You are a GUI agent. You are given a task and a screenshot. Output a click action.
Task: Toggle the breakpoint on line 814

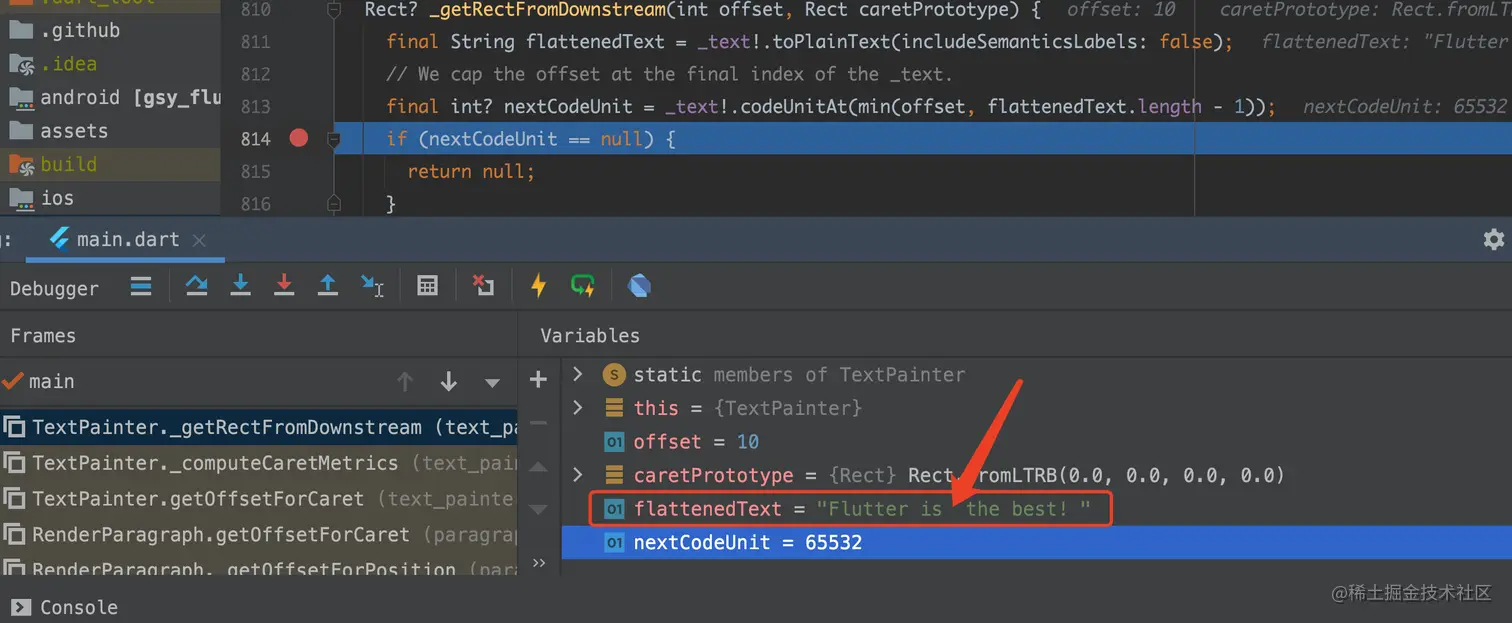298,138
